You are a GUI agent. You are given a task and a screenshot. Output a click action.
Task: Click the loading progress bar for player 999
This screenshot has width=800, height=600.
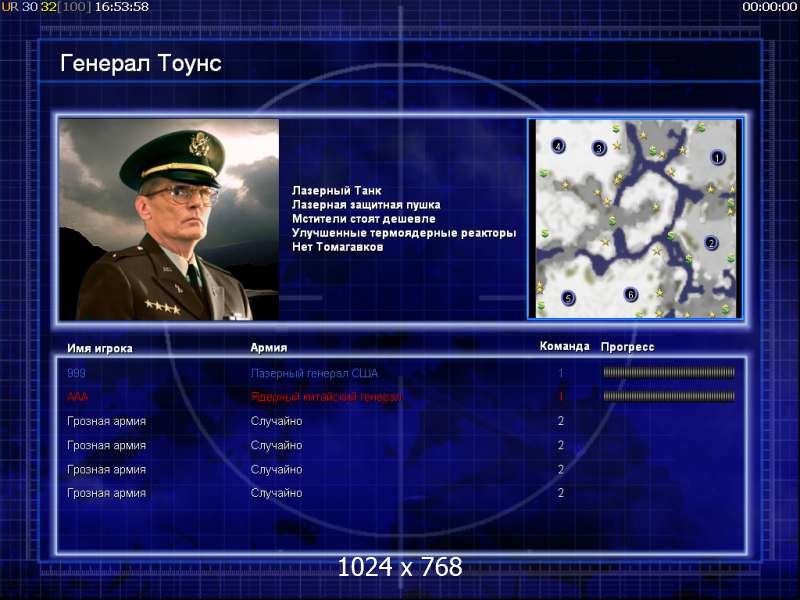[669, 373]
